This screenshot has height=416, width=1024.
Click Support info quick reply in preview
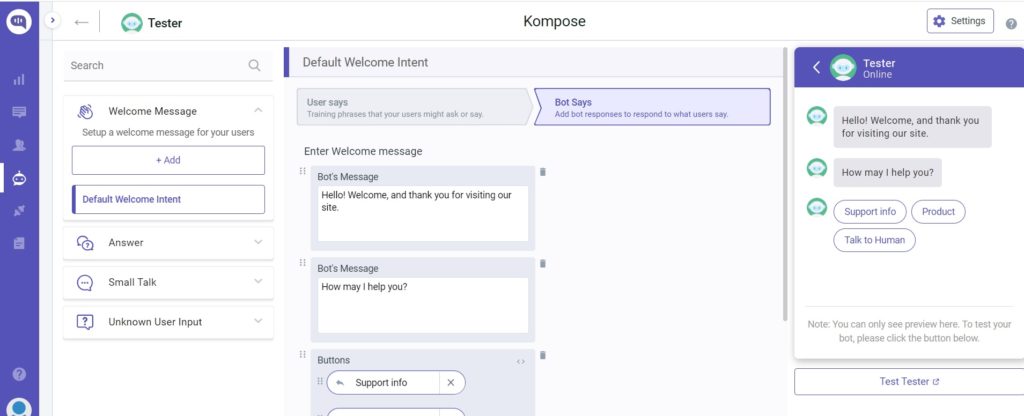pos(870,212)
